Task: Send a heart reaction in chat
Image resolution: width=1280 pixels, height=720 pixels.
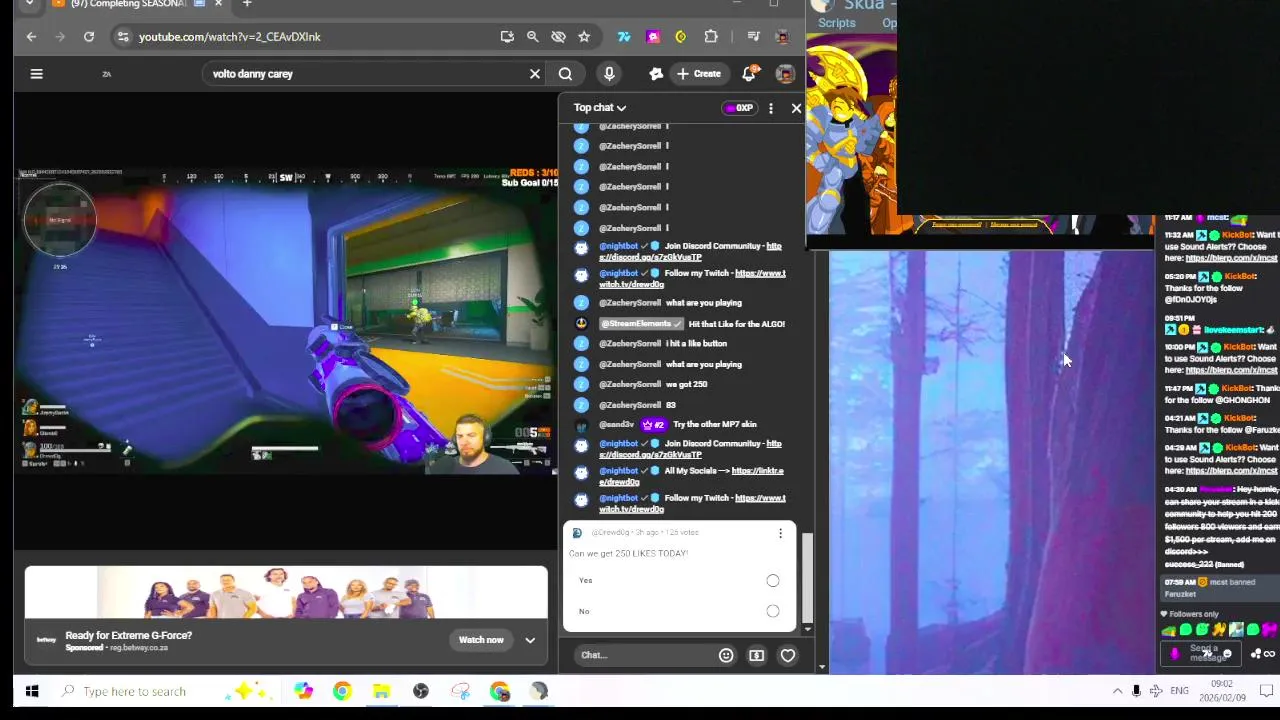Action: [788, 655]
